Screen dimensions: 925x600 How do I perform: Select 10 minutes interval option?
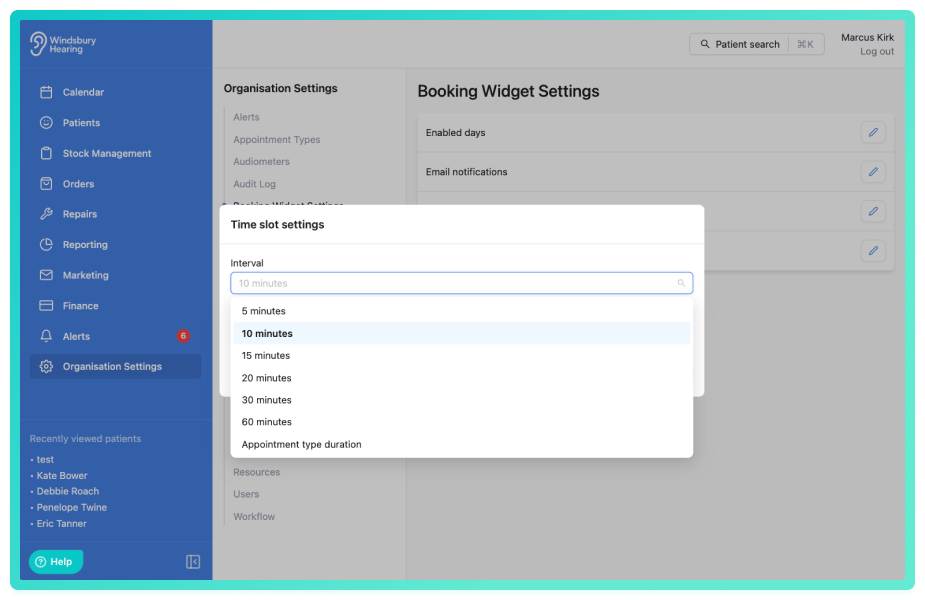(x=461, y=333)
